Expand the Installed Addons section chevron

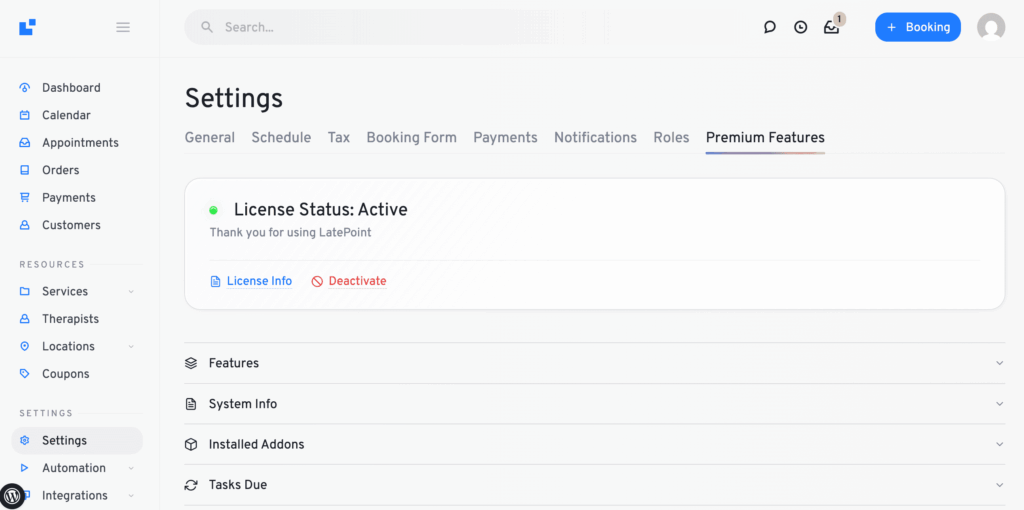pos(999,445)
